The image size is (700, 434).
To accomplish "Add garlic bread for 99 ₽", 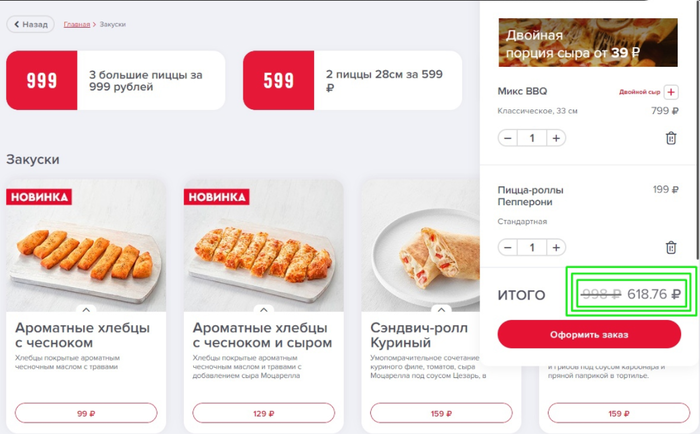I will pos(86,413).
